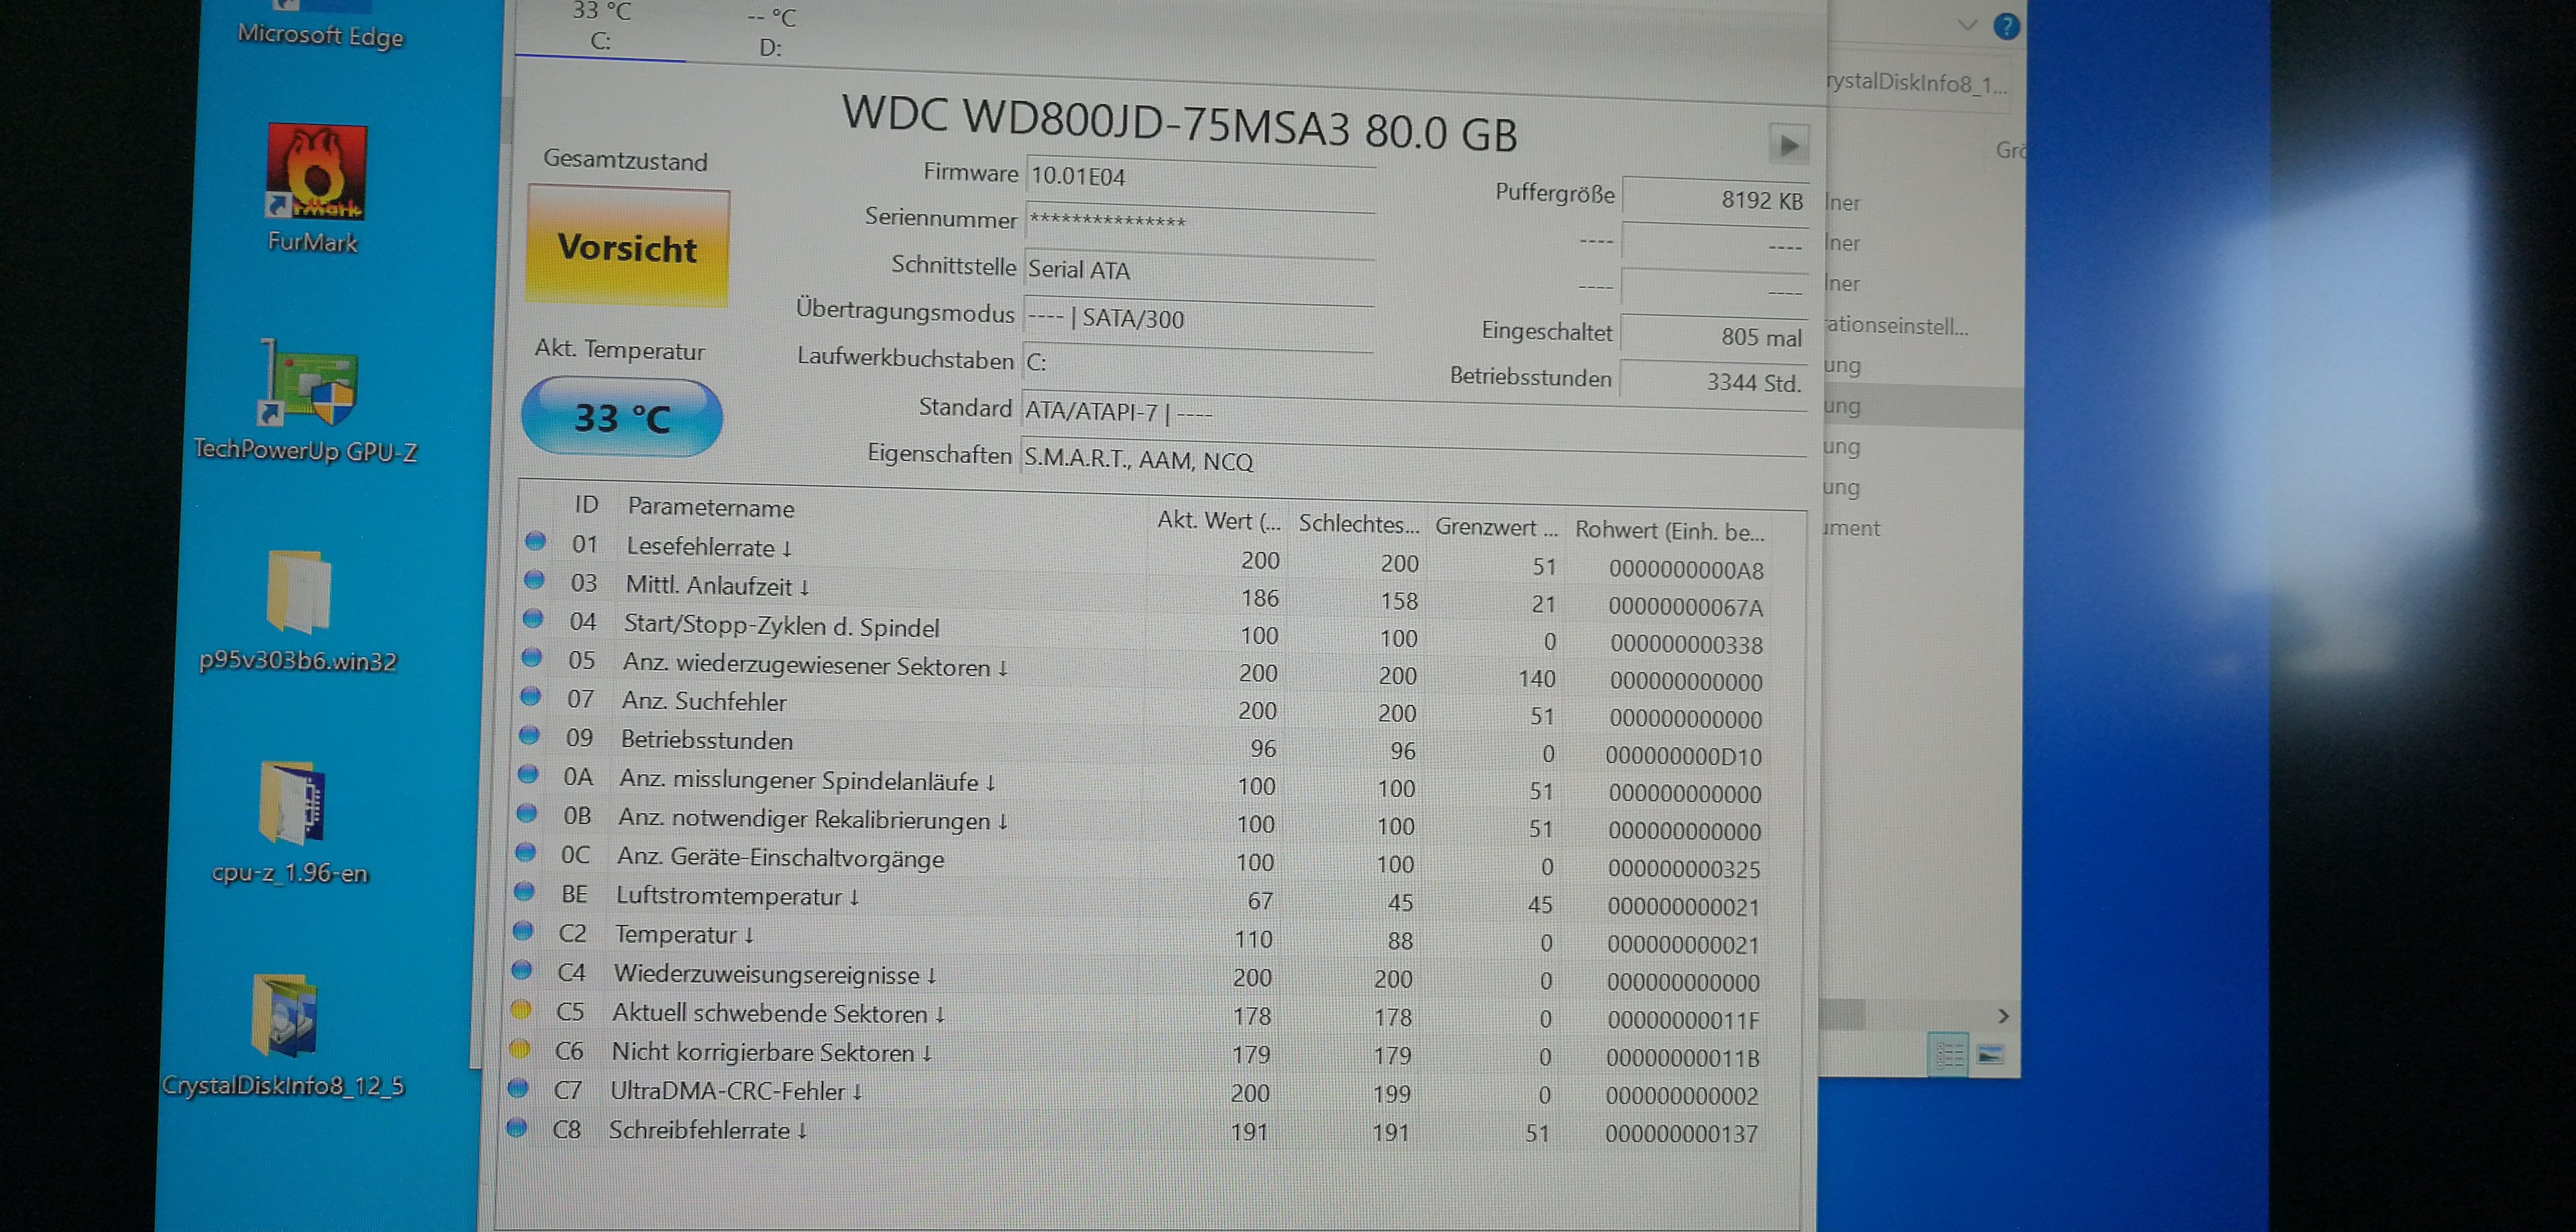Click the Microsoft Edge desktop shortcut
This screenshot has height=1232, width=2576.
(x=320, y=35)
